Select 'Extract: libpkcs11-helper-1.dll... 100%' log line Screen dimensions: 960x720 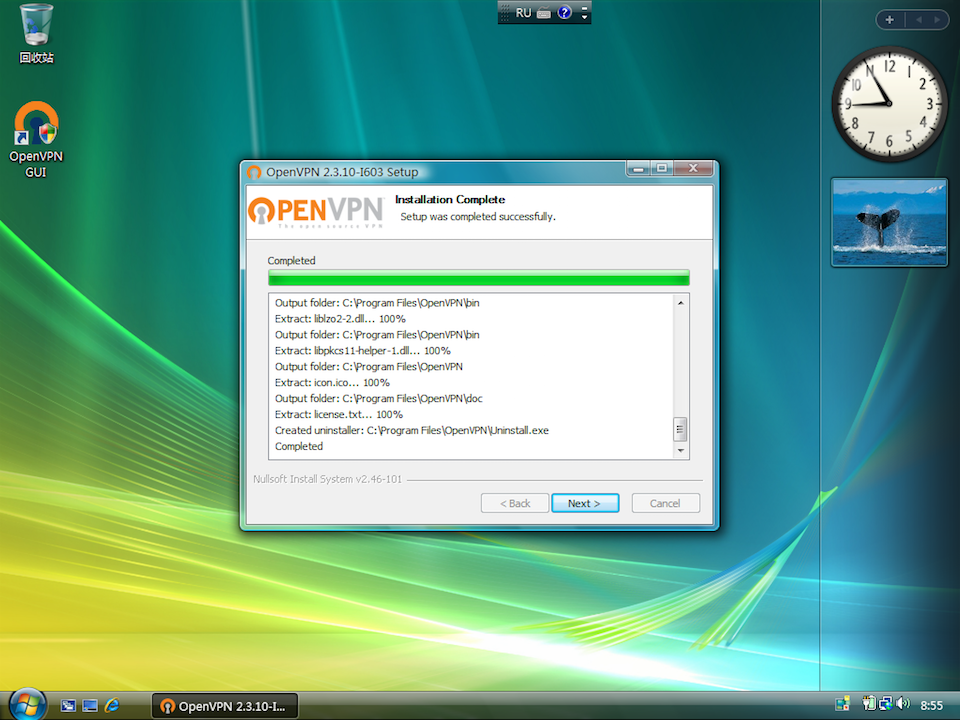362,351
